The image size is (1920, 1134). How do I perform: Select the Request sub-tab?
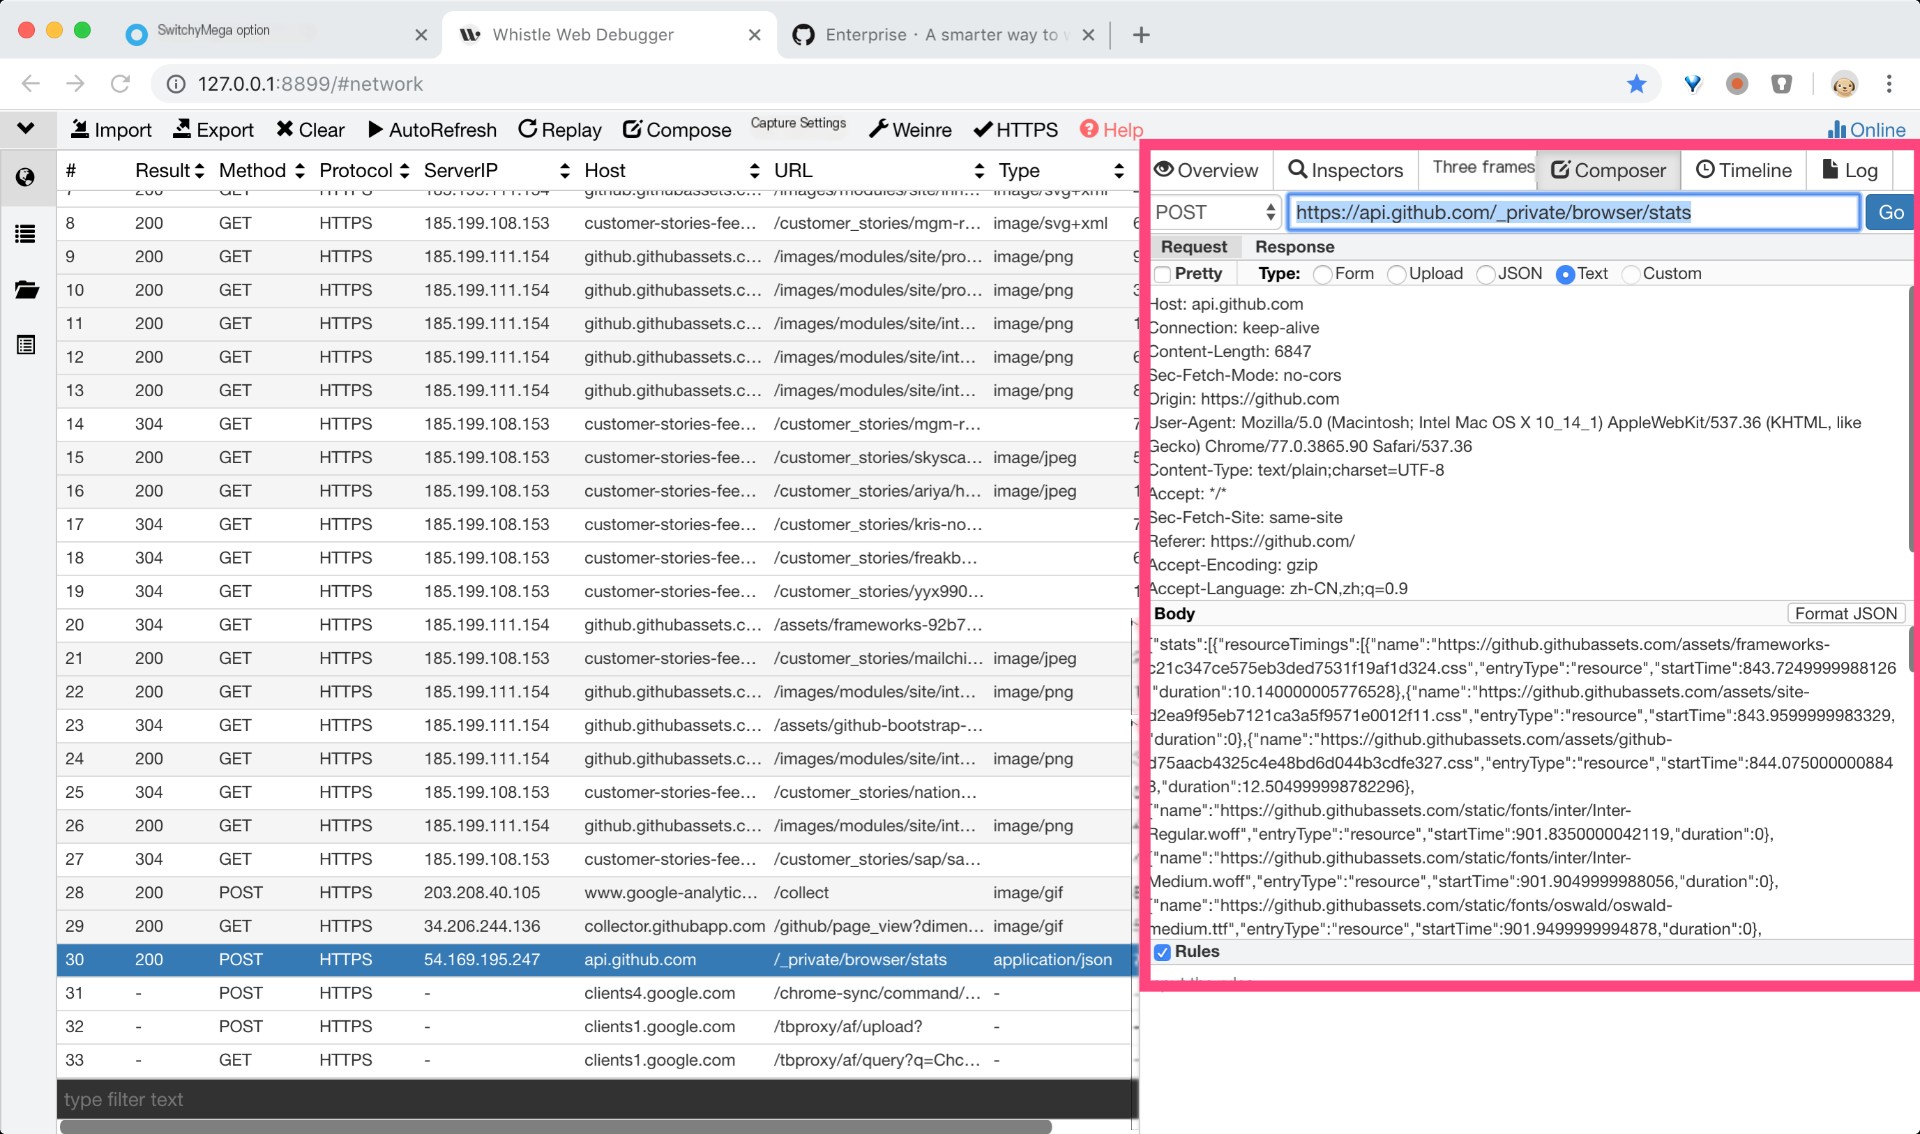click(1193, 247)
